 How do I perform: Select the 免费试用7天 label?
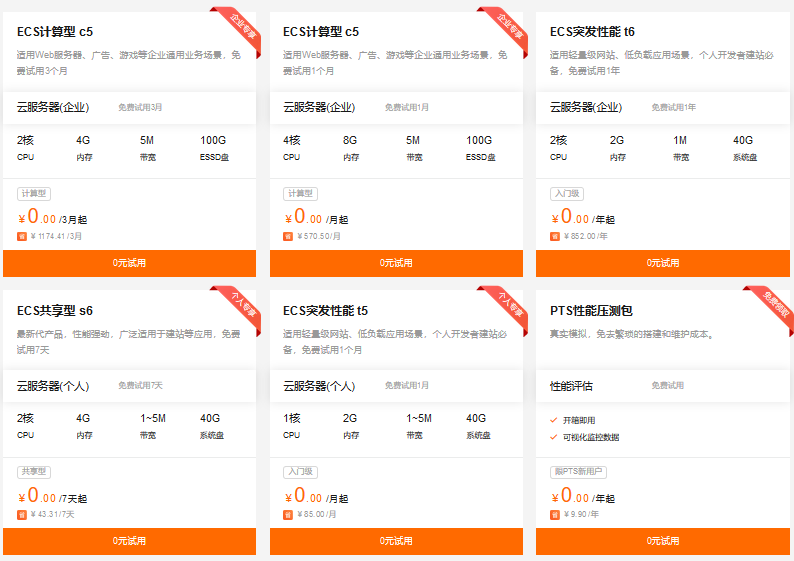point(140,386)
